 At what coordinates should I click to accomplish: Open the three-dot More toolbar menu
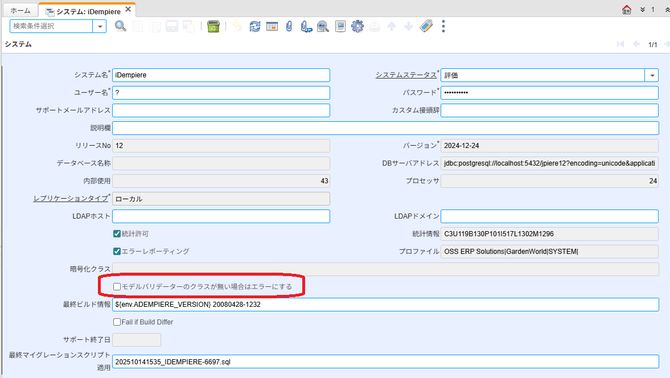coord(443,26)
